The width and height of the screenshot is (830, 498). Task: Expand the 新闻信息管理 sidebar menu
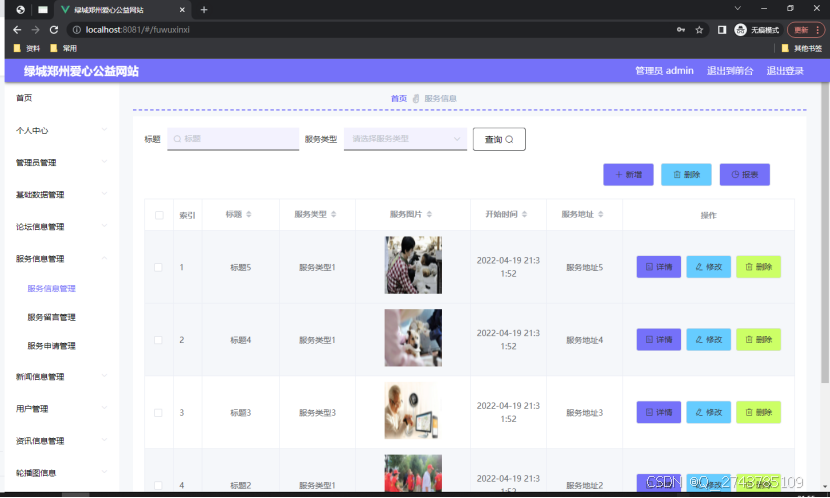tap(61, 377)
